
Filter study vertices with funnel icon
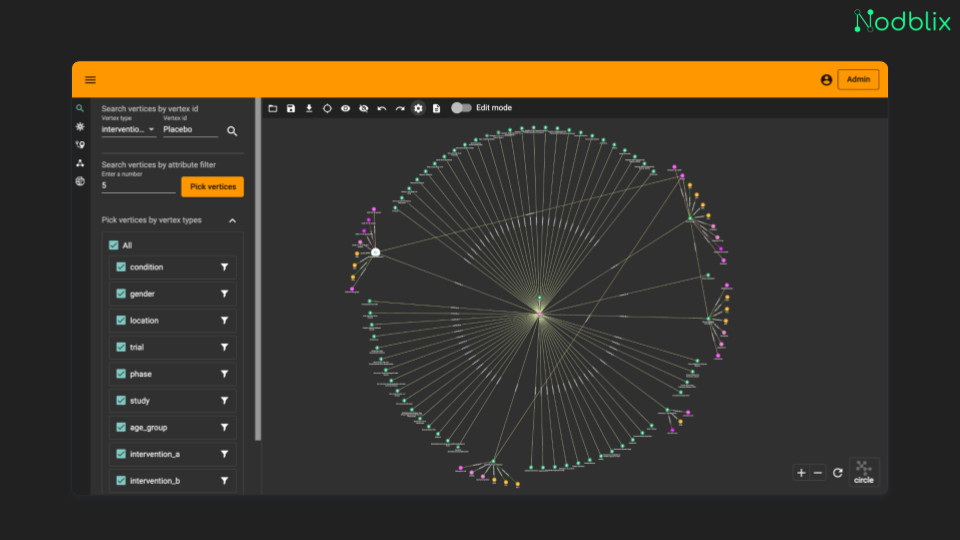[x=225, y=400]
